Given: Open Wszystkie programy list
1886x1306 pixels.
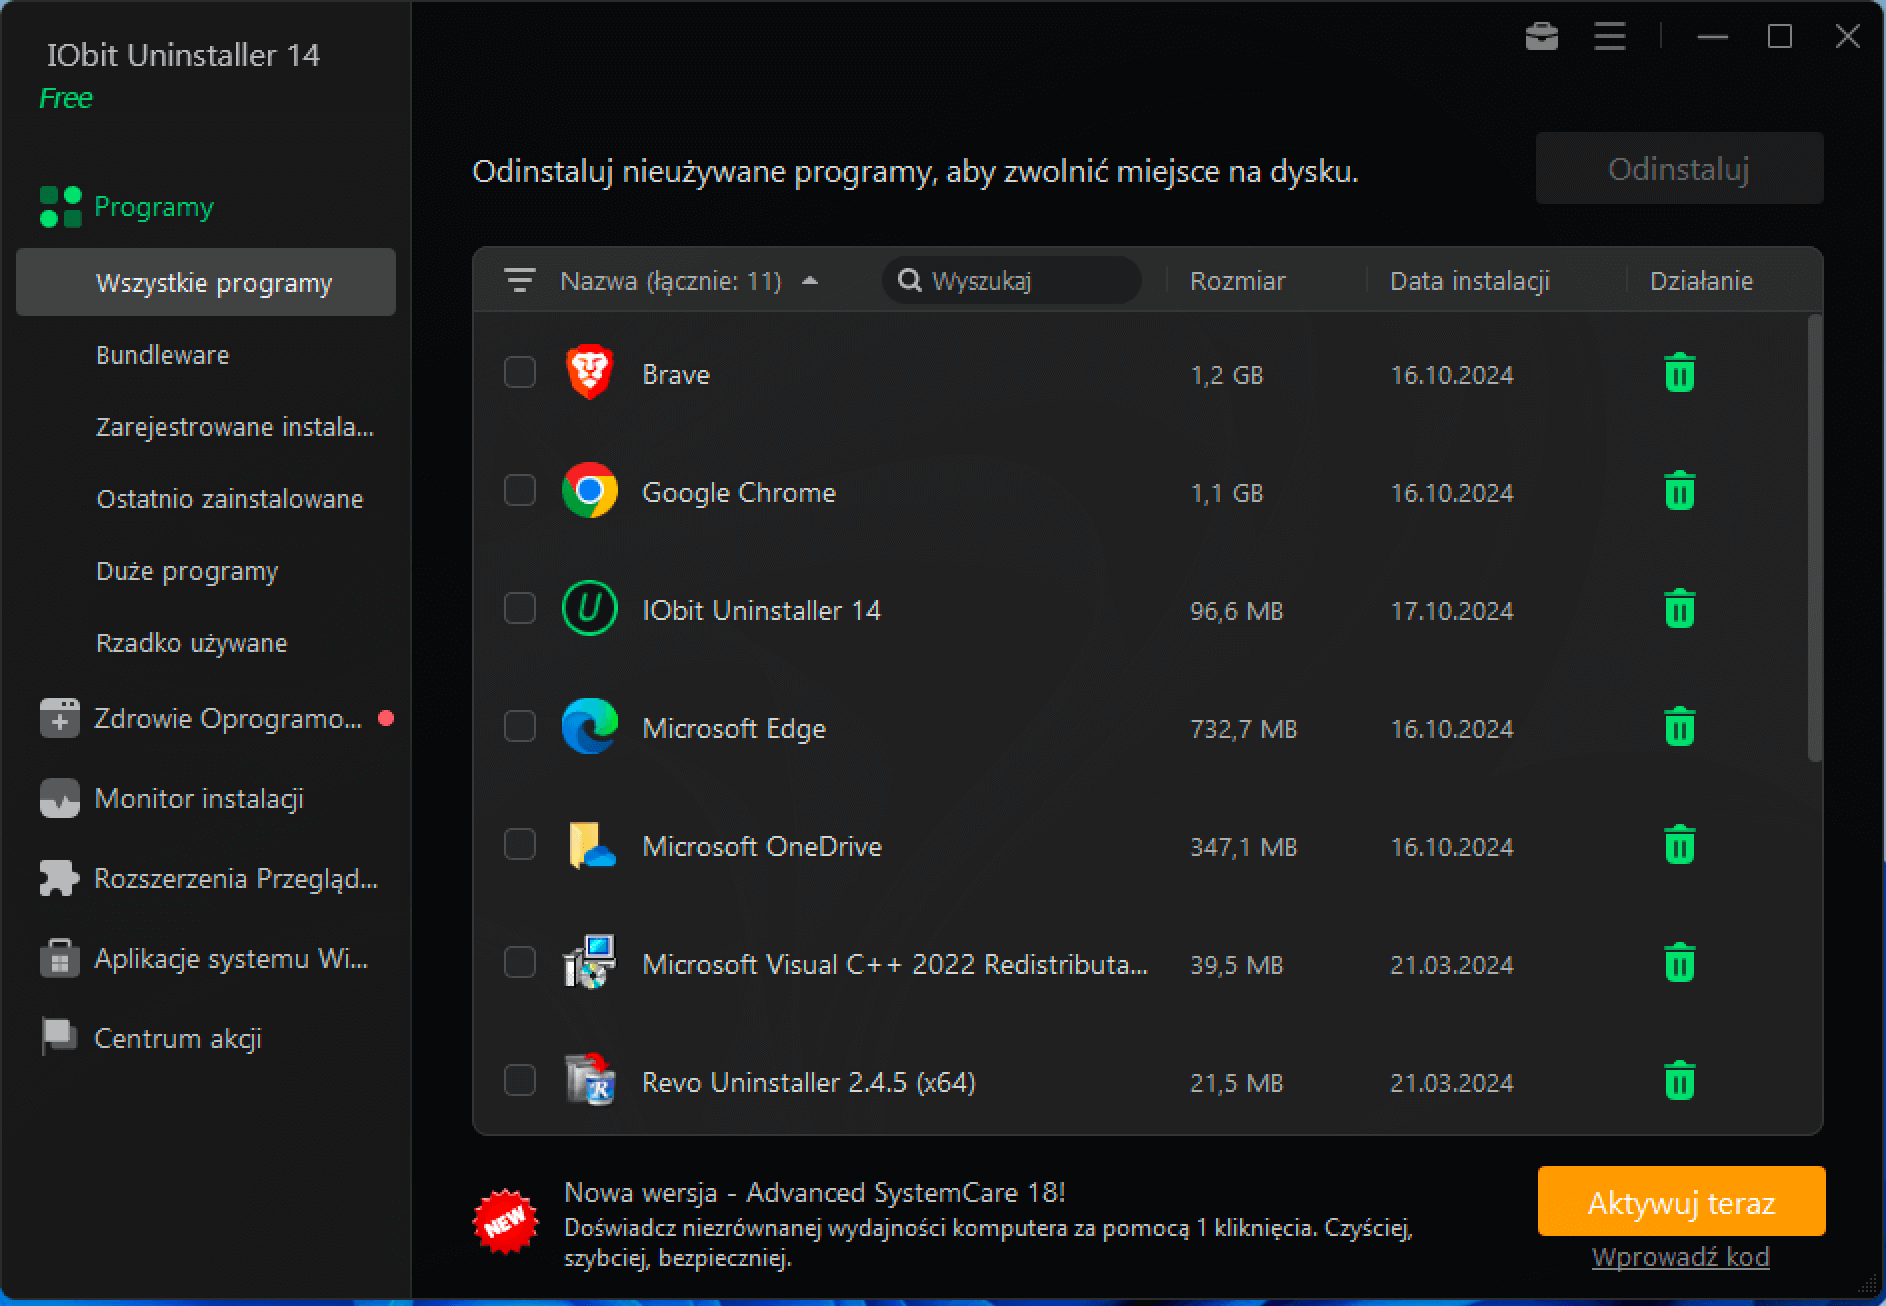Looking at the screenshot, I should point(206,283).
